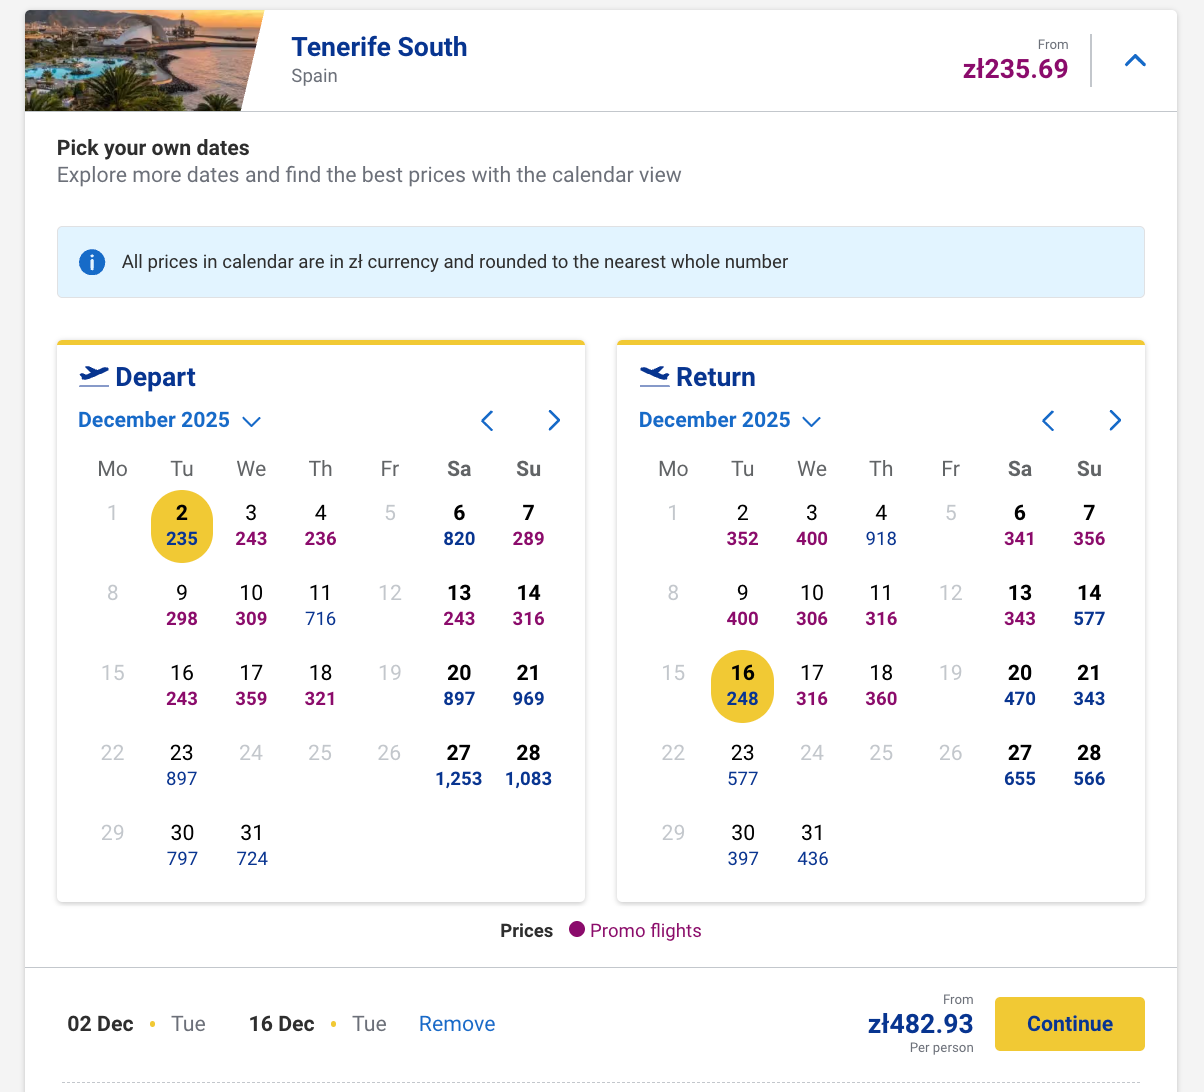This screenshot has width=1204, height=1092.
Task: Click the departing plane icon beside Depart
Action: click(x=94, y=376)
